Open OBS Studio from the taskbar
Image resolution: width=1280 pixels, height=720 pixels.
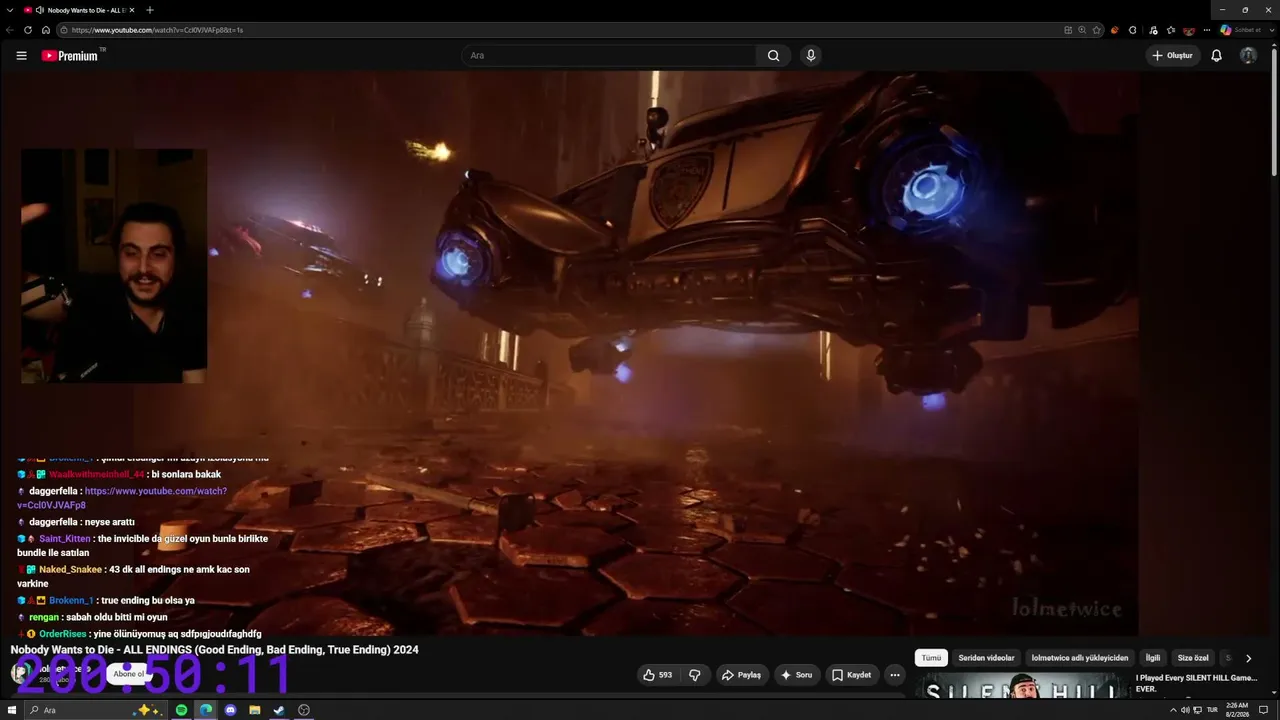click(x=304, y=710)
